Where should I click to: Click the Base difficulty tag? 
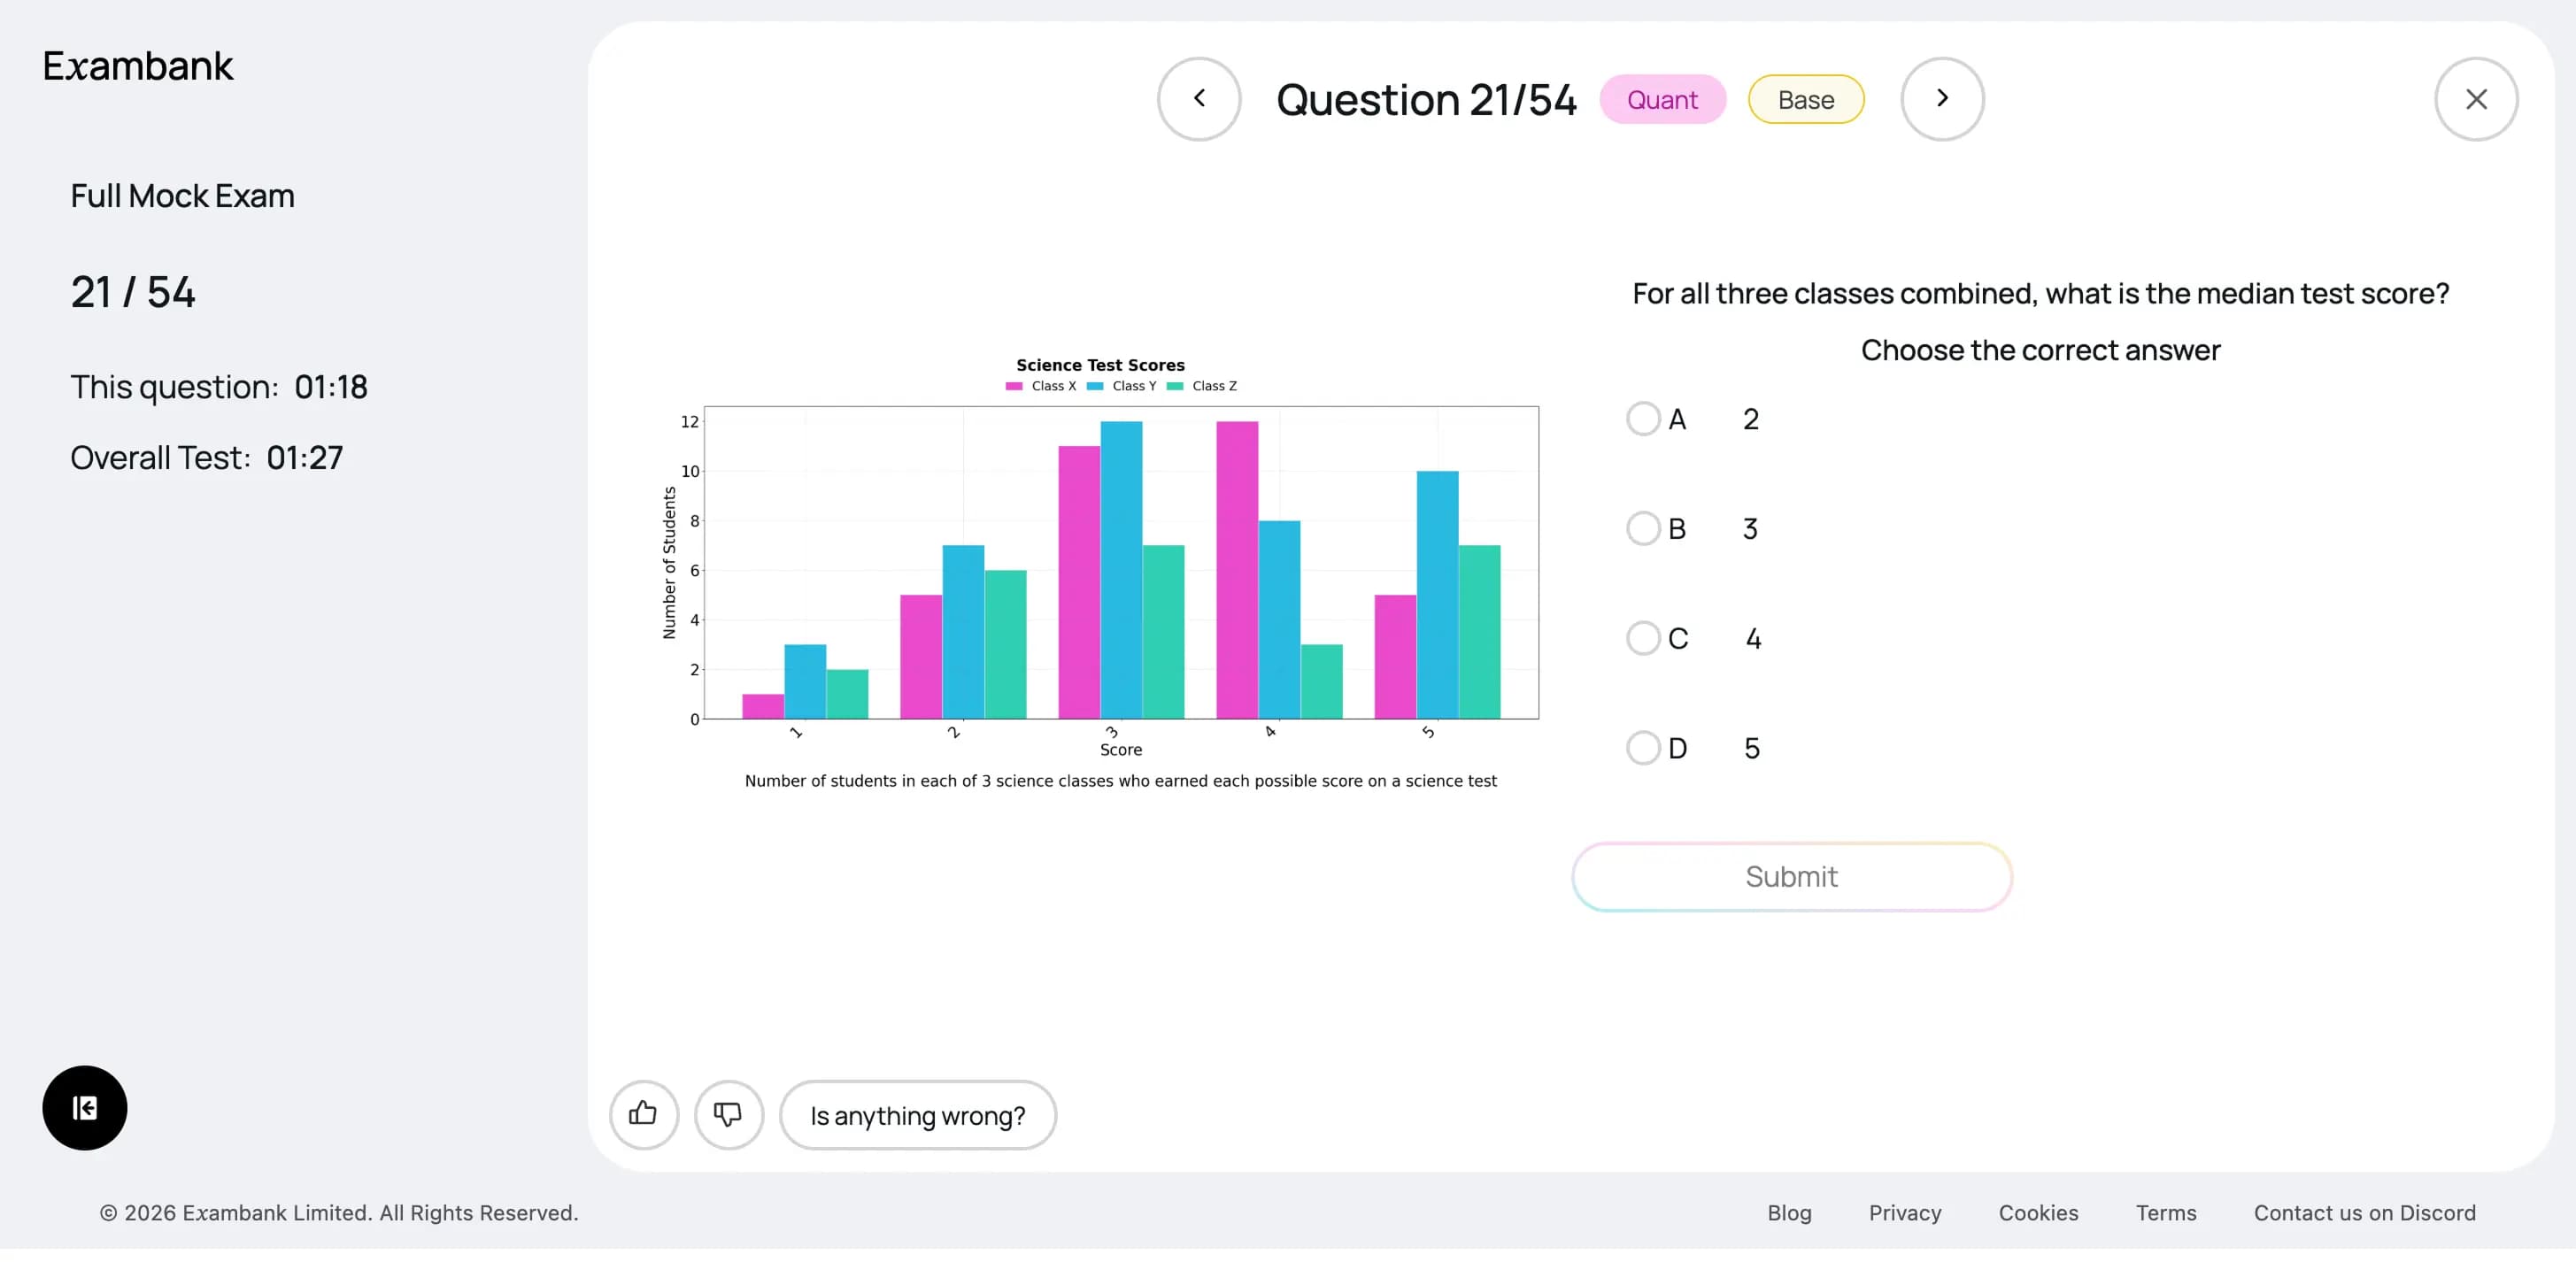click(1805, 100)
